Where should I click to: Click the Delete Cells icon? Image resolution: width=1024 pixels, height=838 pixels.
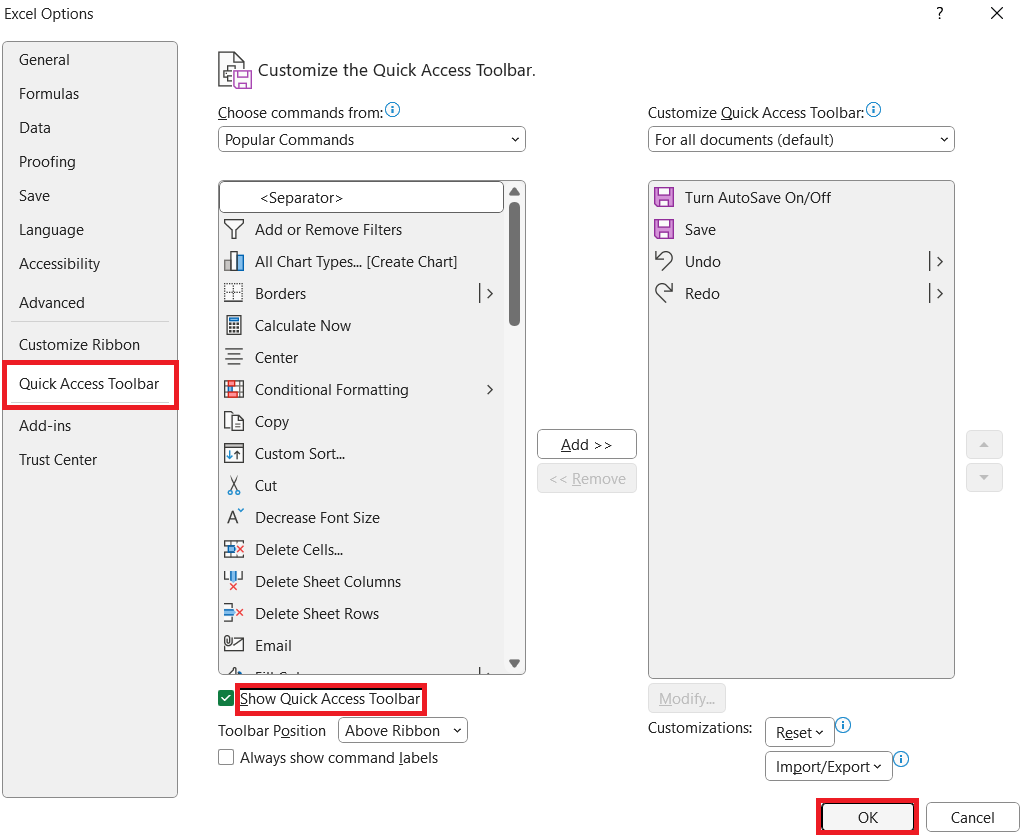(x=234, y=549)
